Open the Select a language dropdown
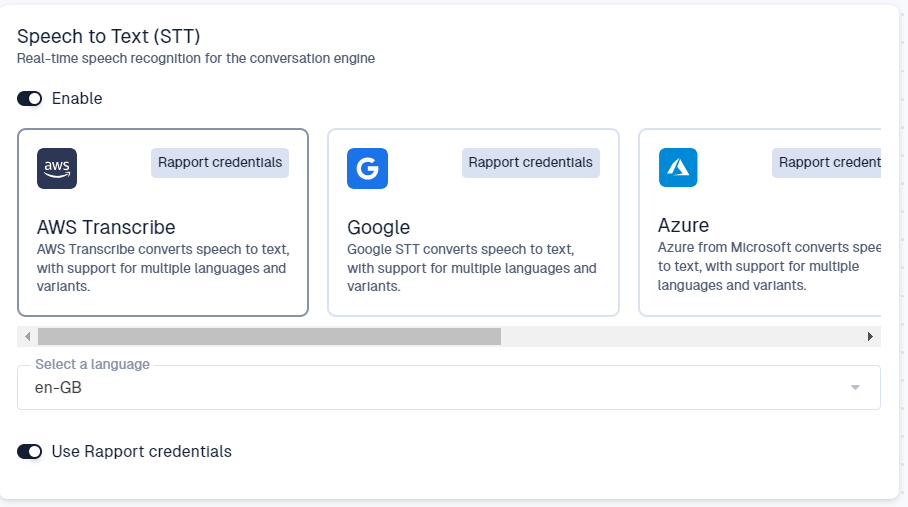The height and width of the screenshot is (507, 908). point(449,387)
